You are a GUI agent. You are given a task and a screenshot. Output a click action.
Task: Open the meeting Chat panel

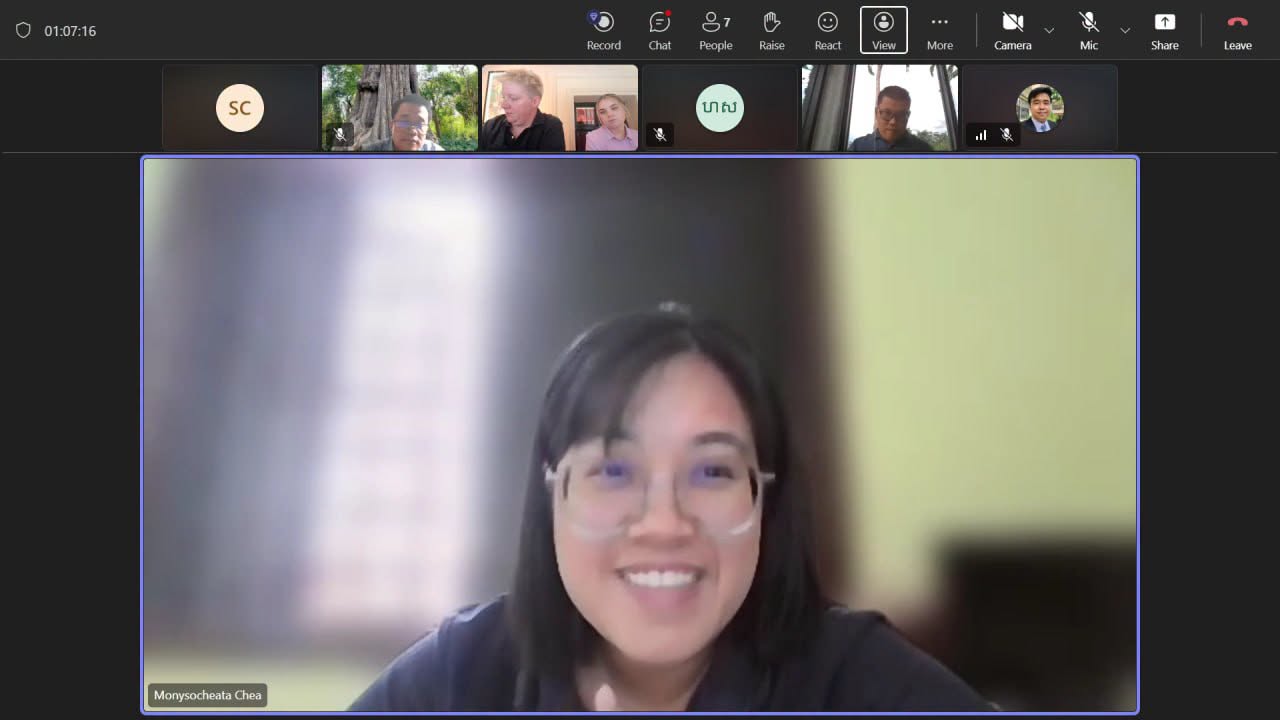tap(659, 30)
